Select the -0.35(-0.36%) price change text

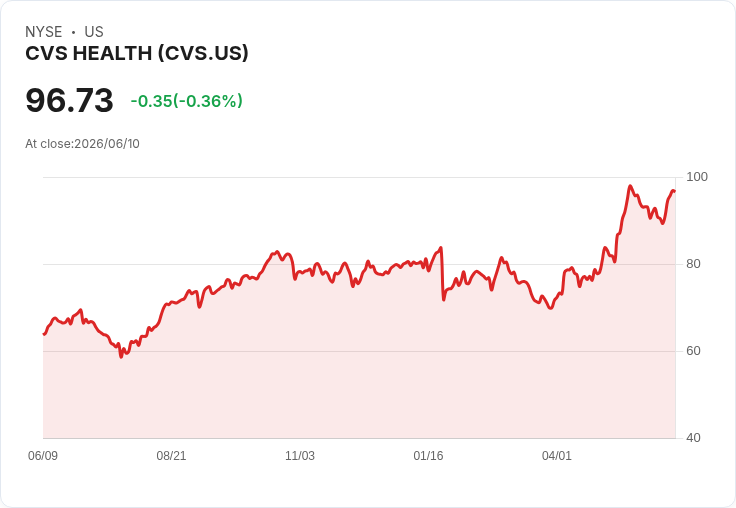(186, 101)
